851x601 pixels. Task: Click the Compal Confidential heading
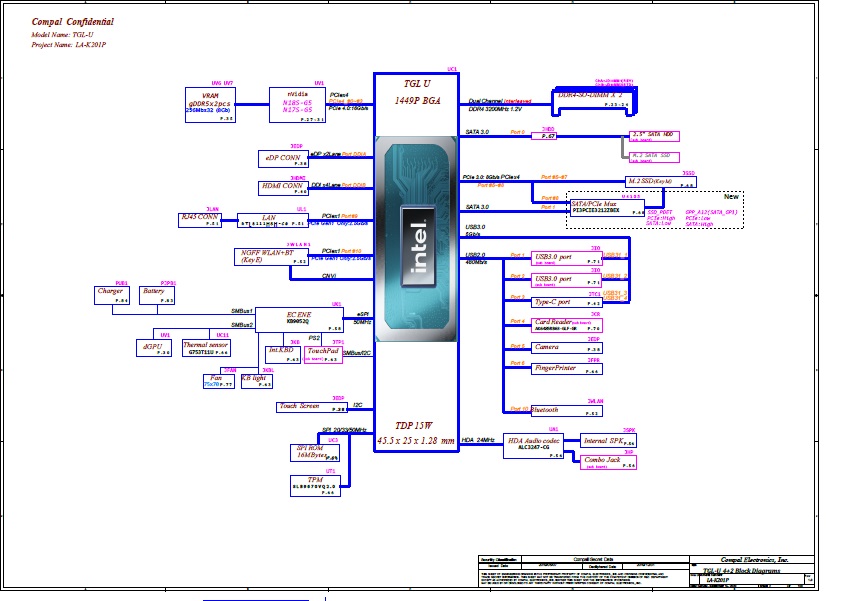(73, 22)
